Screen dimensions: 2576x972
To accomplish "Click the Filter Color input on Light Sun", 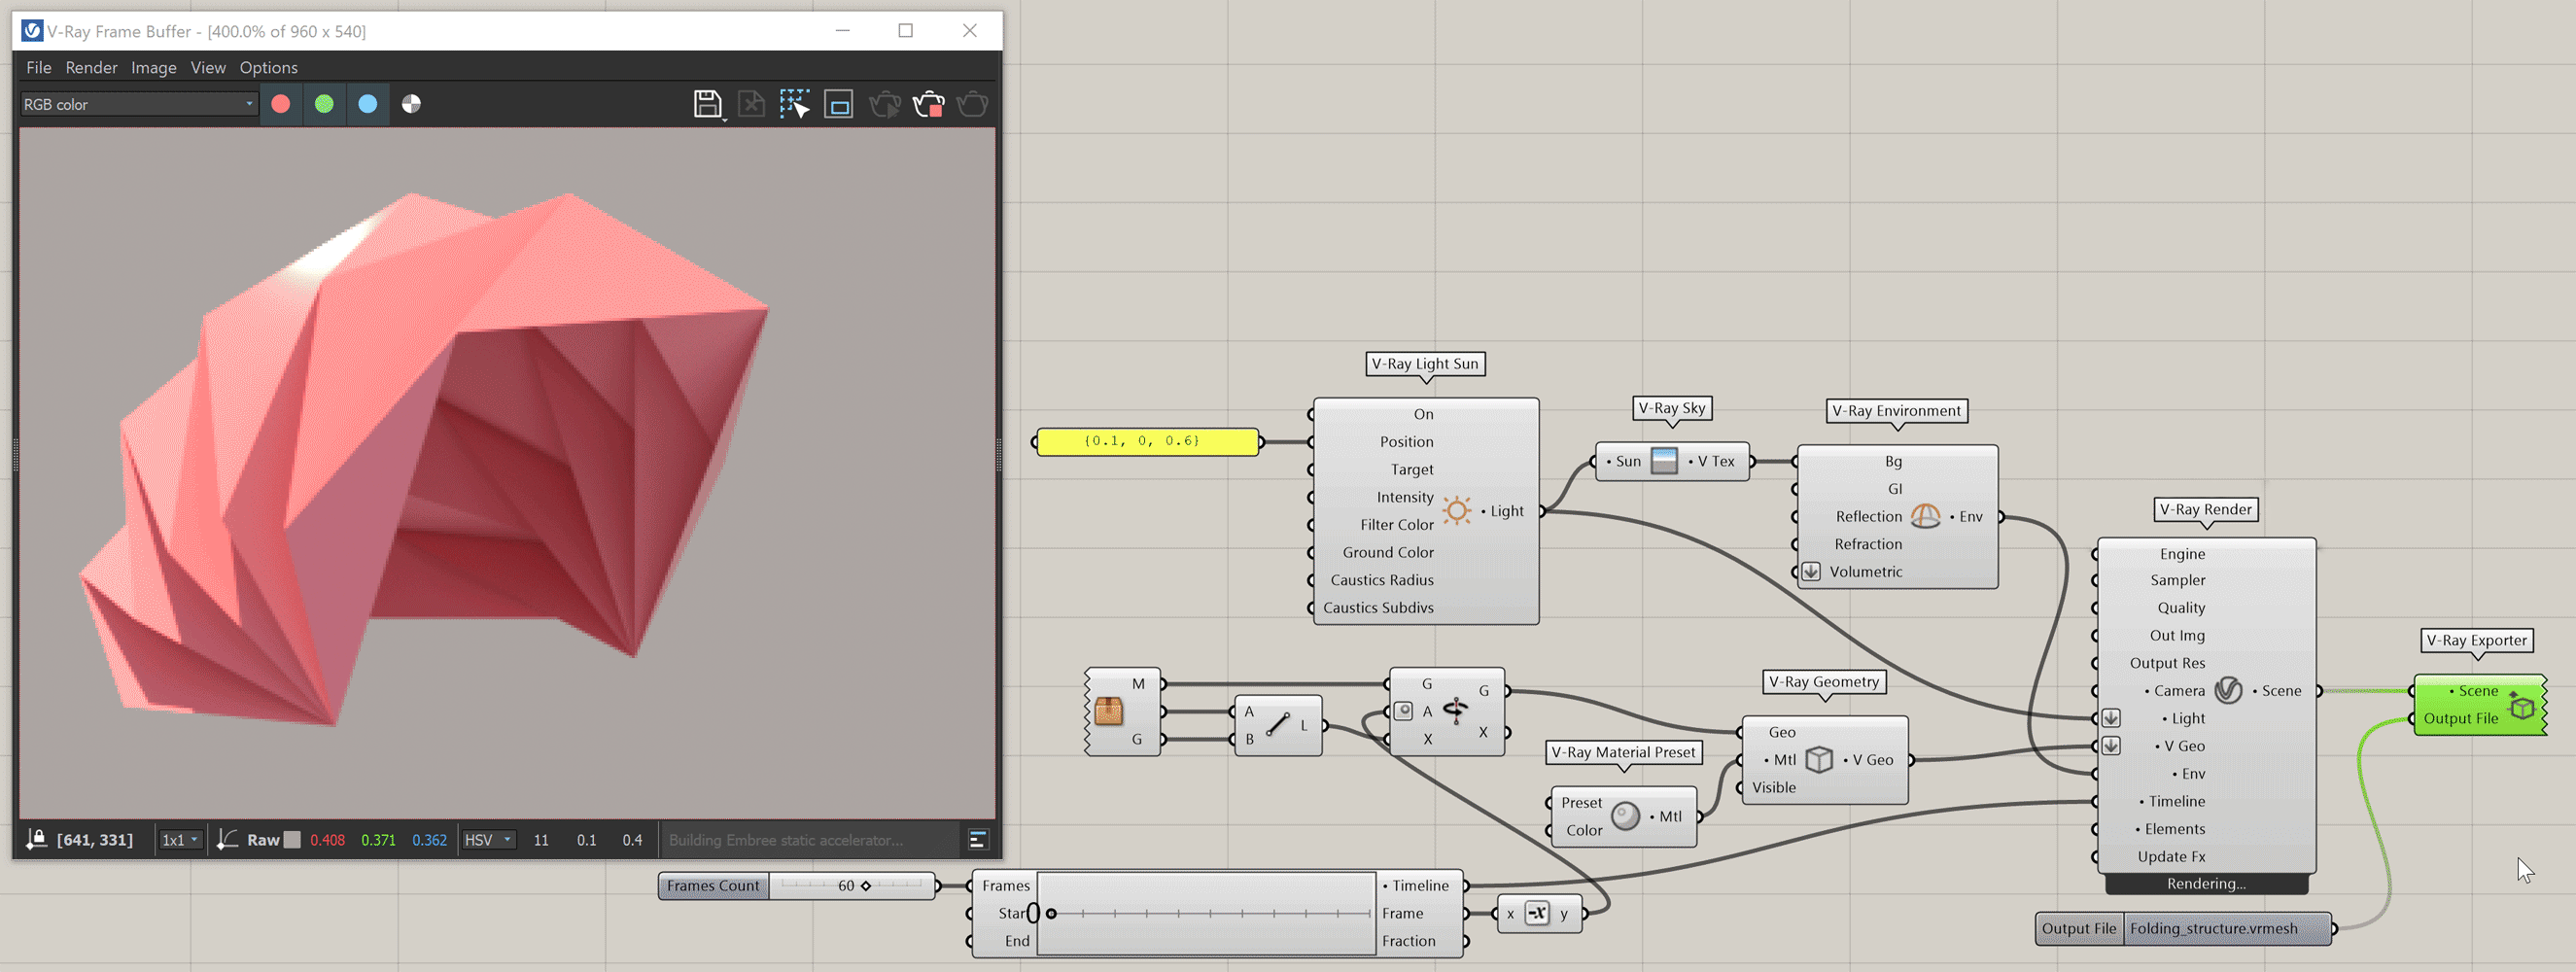I will point(1396,525).
